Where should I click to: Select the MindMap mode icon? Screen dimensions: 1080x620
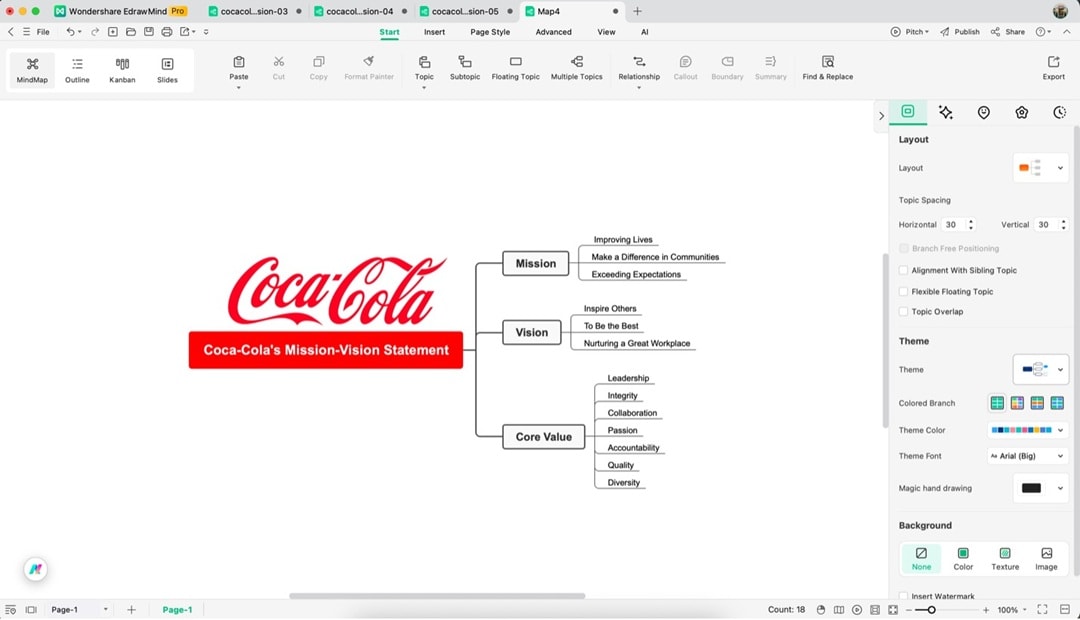(31, 70)
